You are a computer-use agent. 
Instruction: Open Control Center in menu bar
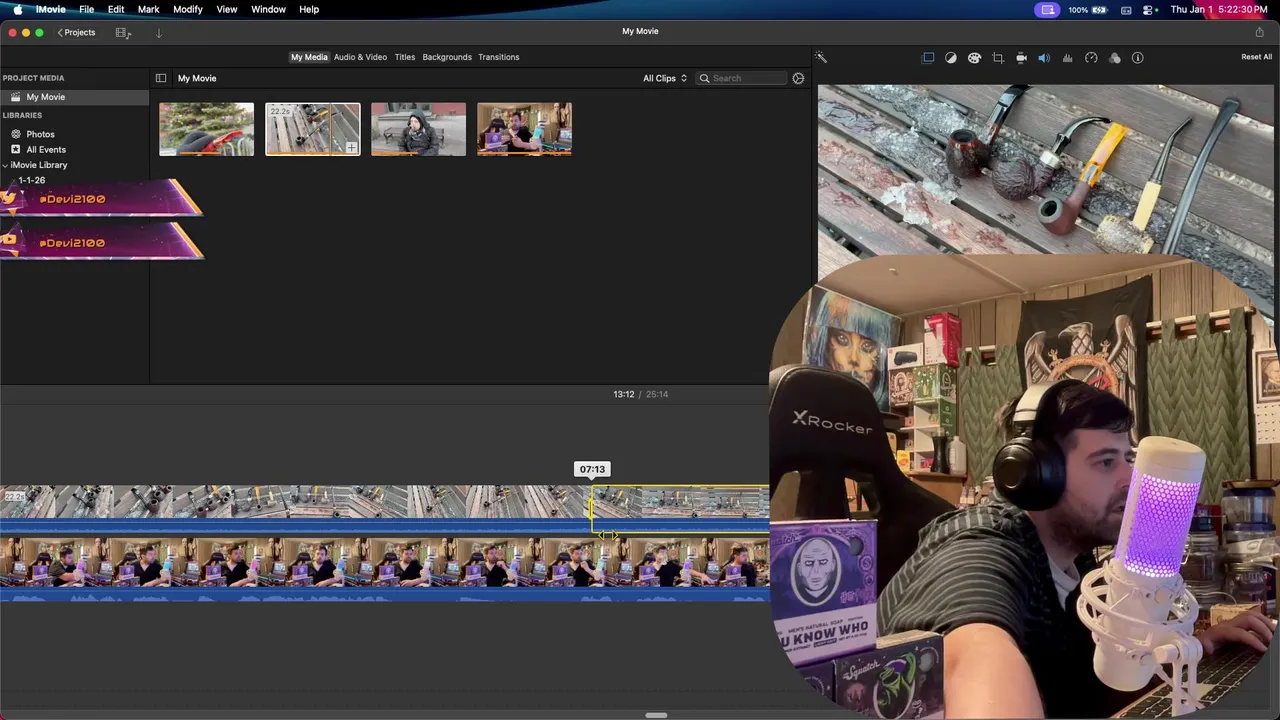(x=1149, y=9)
